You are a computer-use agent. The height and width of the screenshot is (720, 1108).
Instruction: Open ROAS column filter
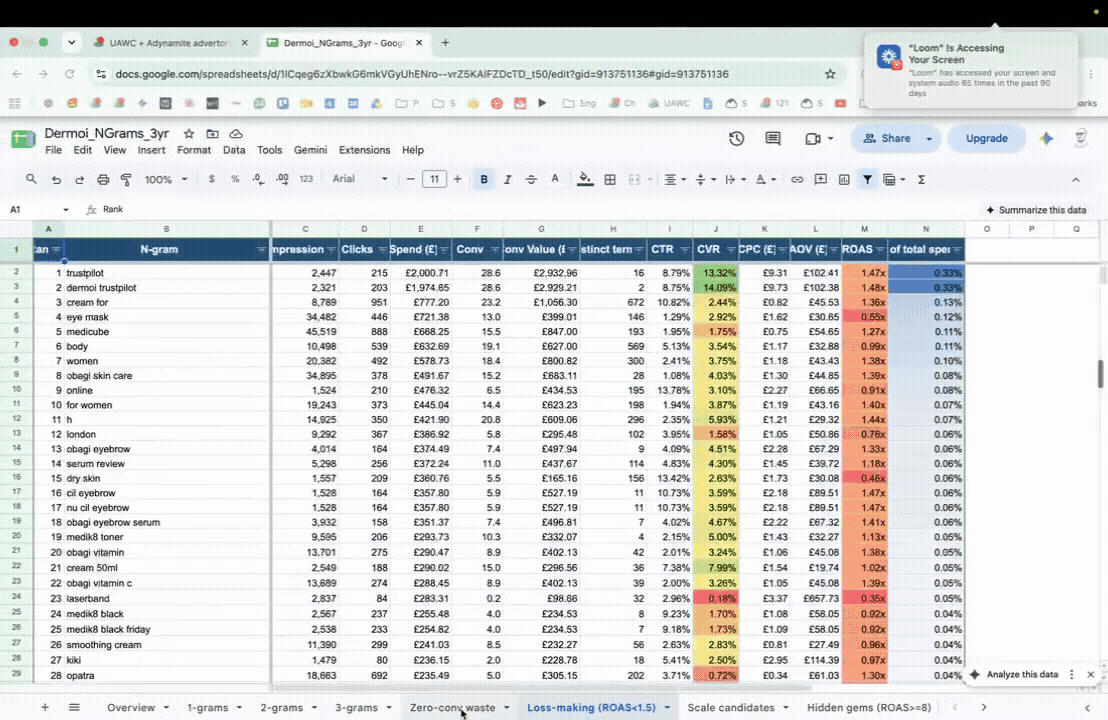880,249
